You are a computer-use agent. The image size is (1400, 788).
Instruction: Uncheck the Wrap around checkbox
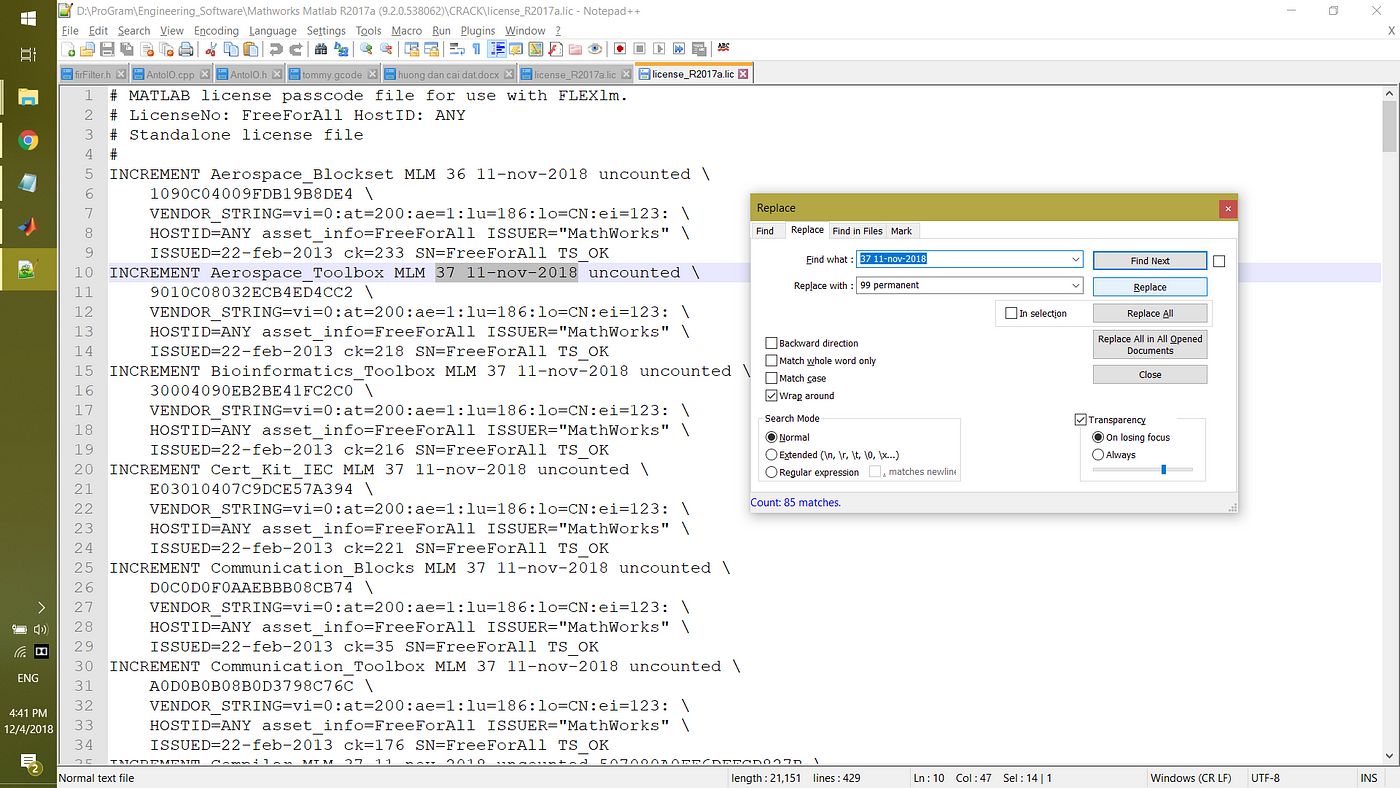pos(771,396)
